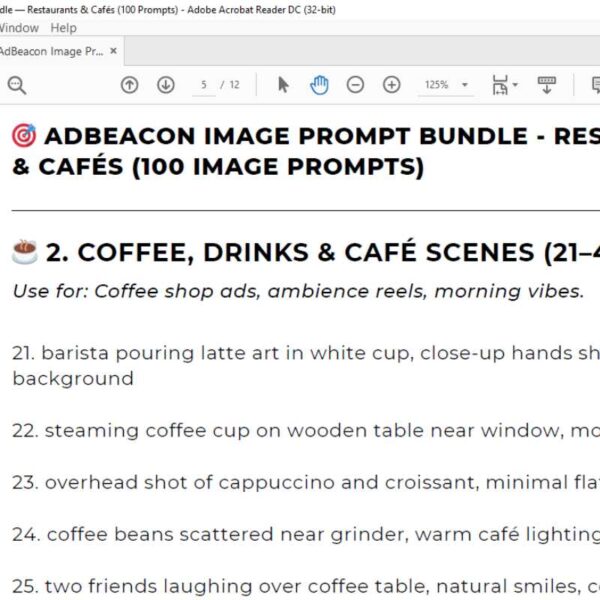Click the current page number field
This screenshot has width=600, height=600.
(x=204, y=86)
